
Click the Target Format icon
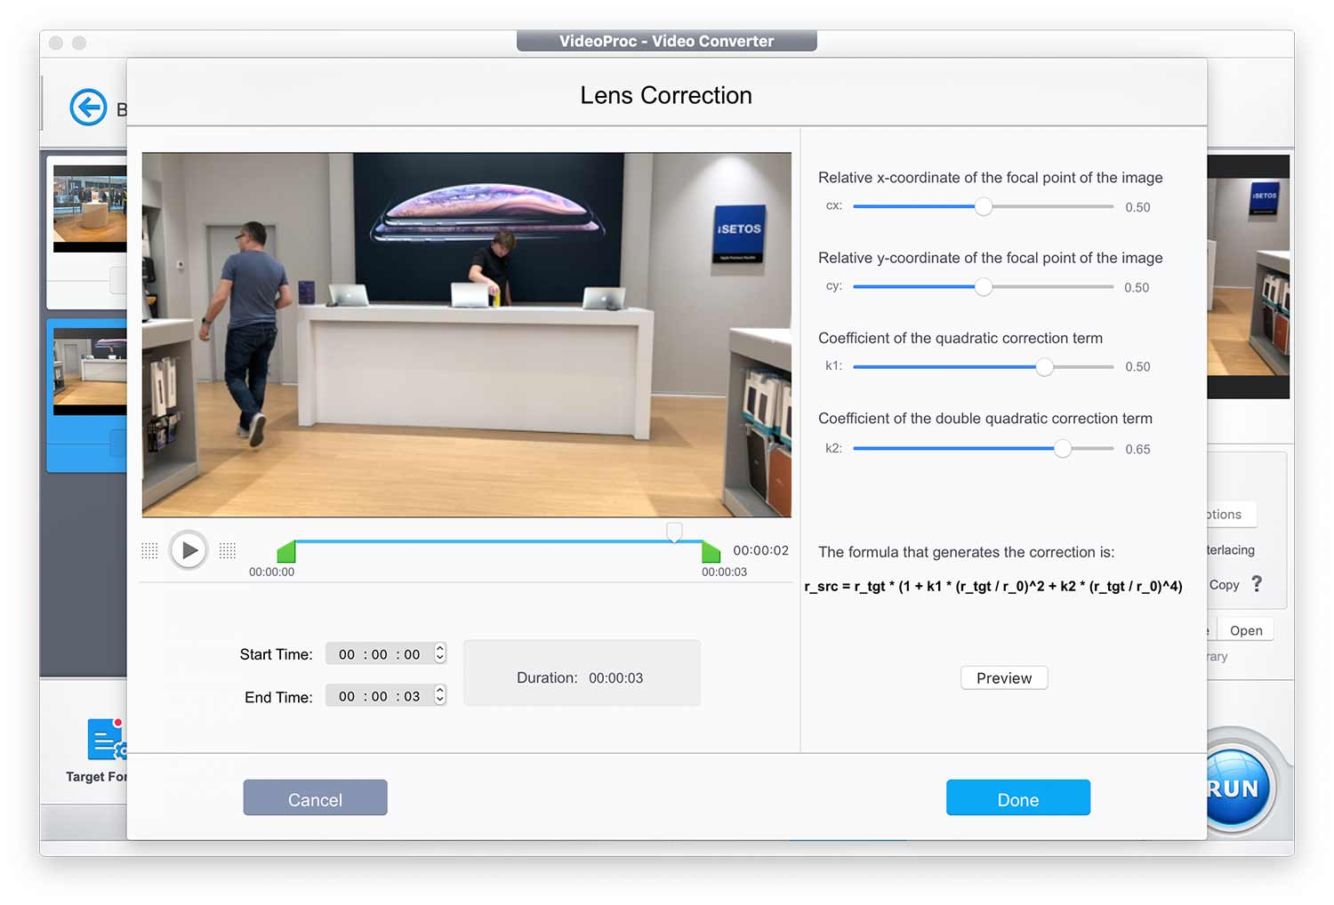pyautogui.click(x=105, y=740)
